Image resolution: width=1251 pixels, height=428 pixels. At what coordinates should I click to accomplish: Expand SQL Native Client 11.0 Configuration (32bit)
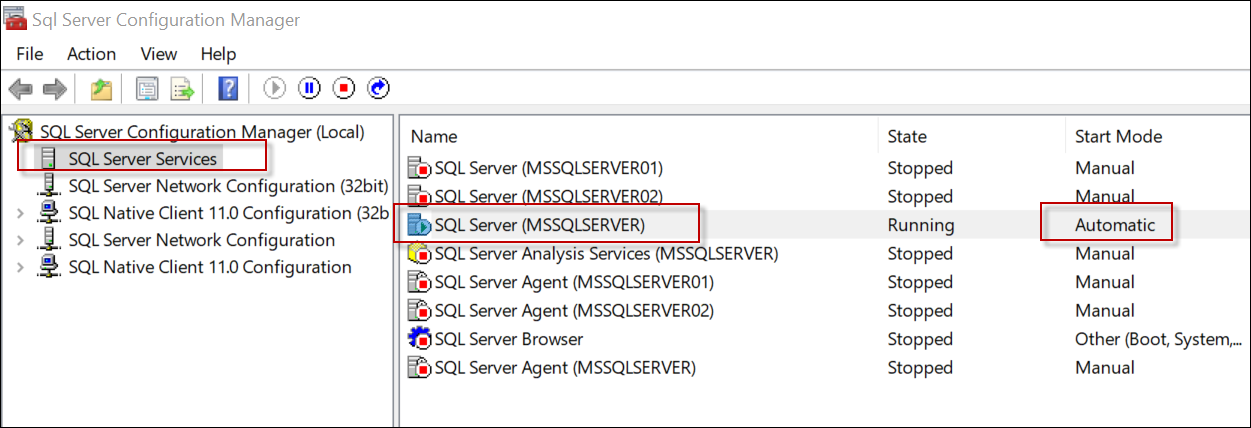(x=22, y=213)
